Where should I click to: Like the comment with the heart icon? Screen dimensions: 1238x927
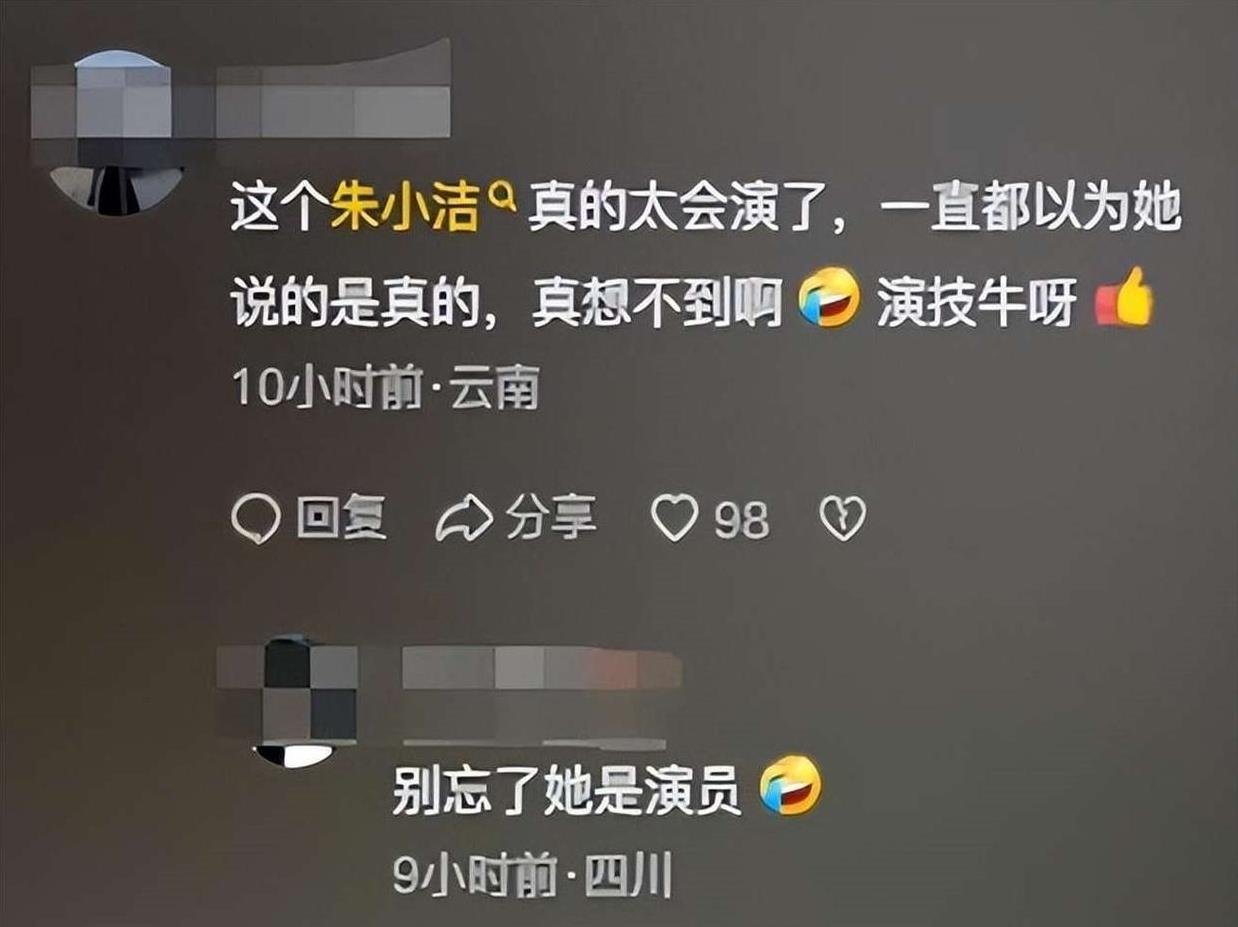tap(673, 519)
